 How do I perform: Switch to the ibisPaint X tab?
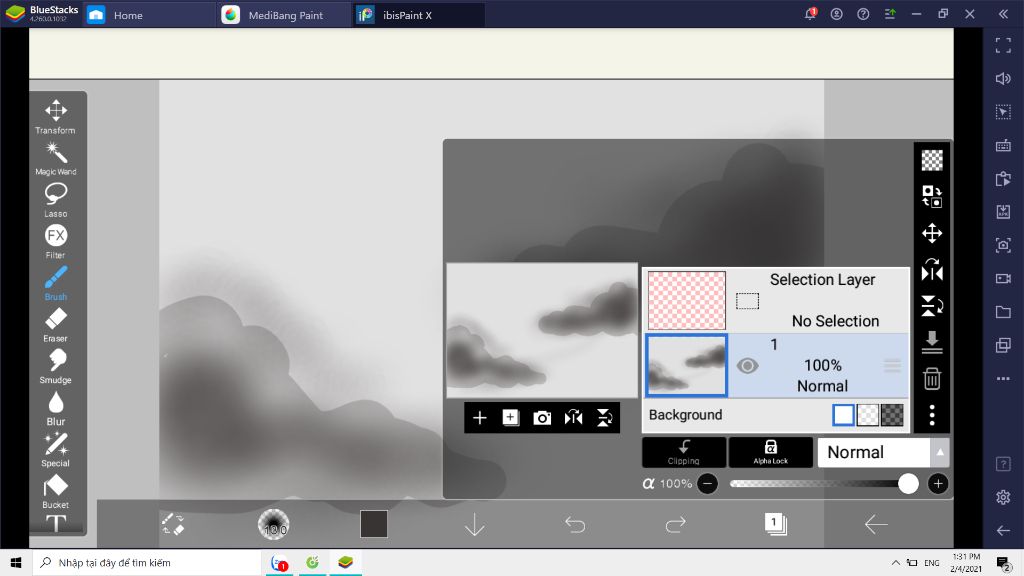pyautogui.click(x=418, y=14)
